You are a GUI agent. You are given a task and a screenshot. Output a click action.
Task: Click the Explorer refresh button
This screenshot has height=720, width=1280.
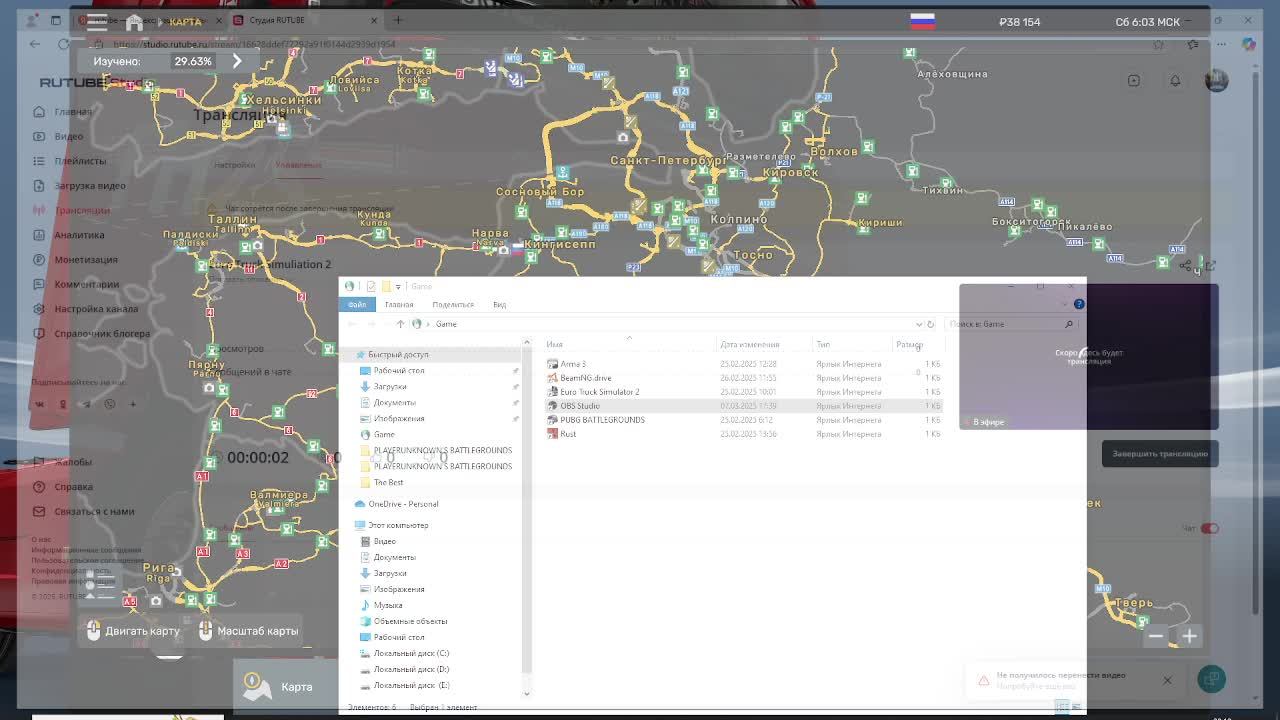[x=930, y=324]
